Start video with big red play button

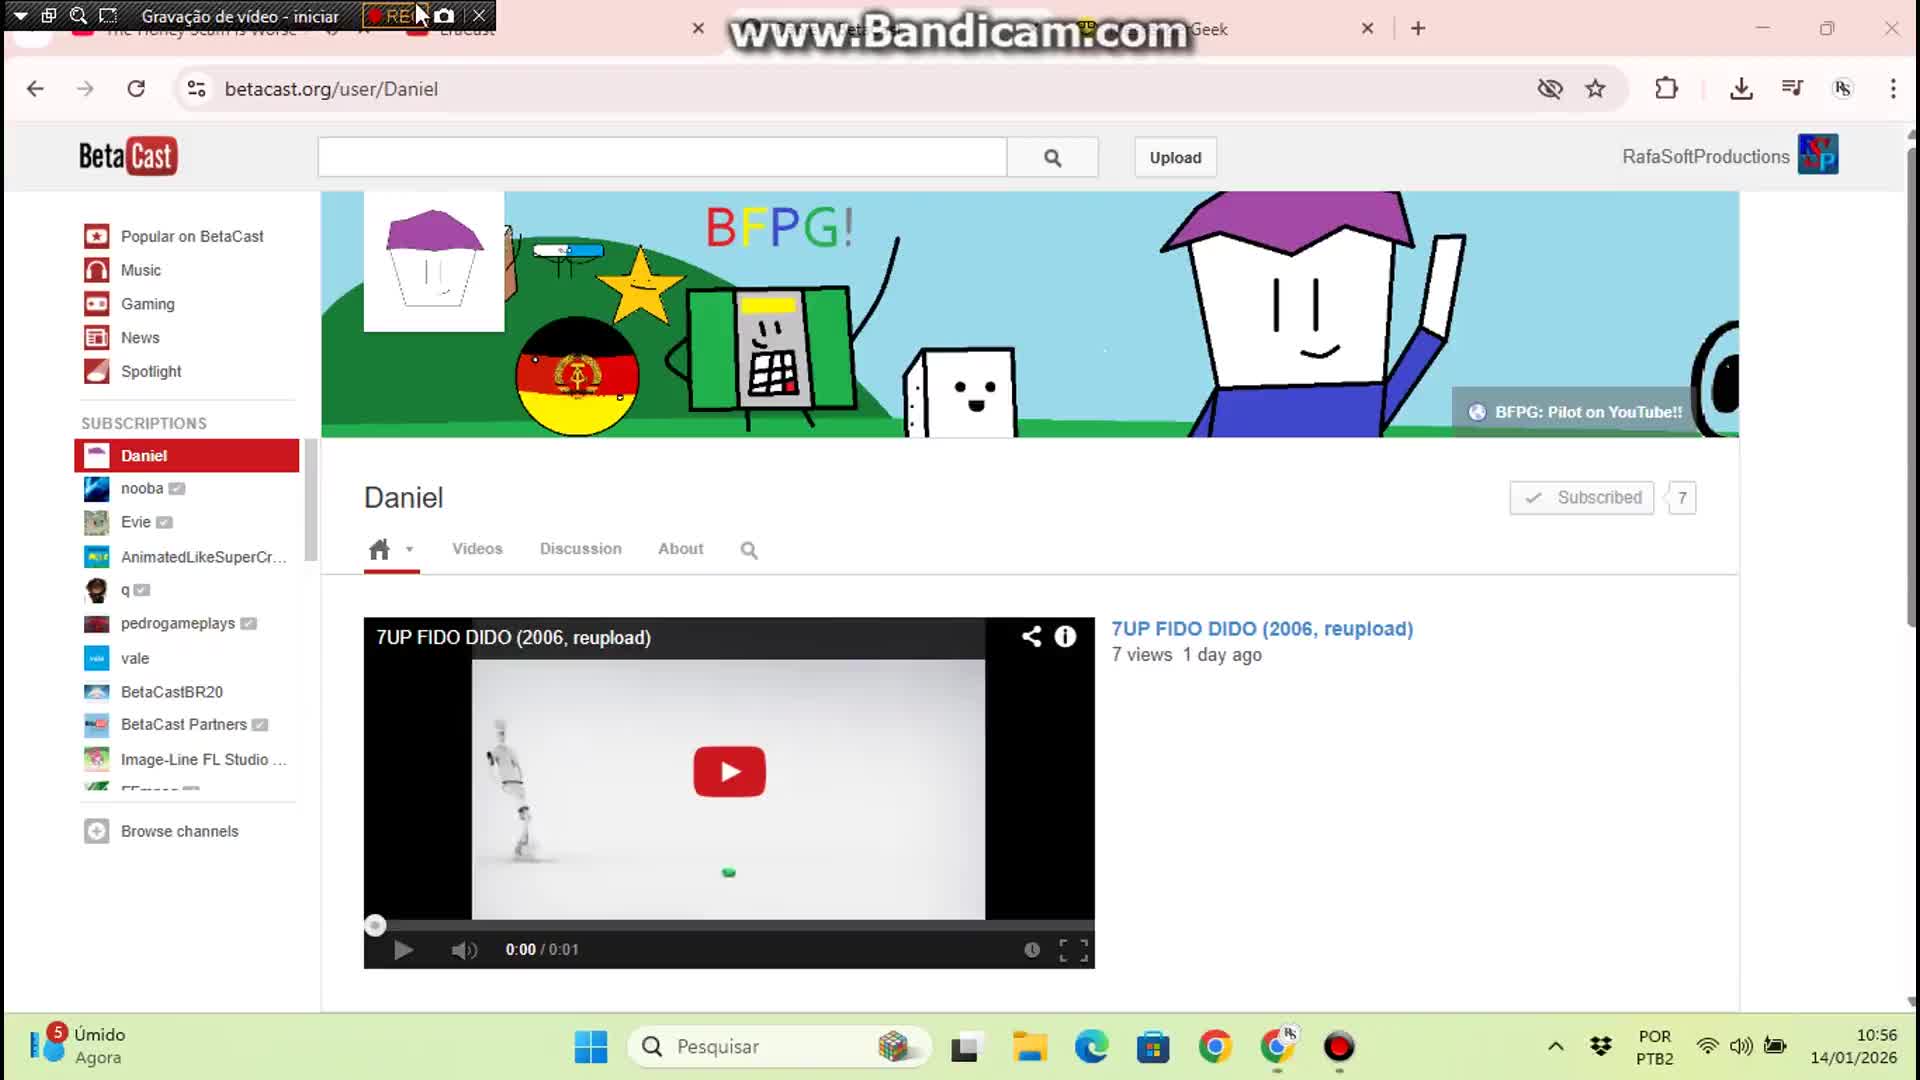point(729,772)
